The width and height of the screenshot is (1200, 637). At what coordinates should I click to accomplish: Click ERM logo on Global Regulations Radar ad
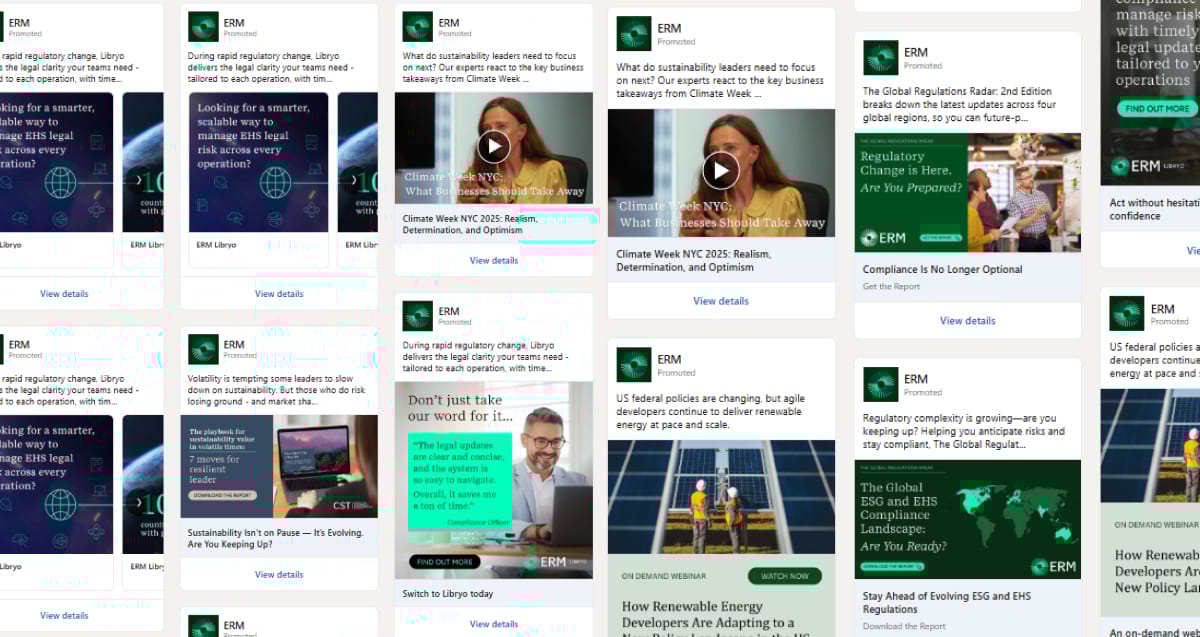(881, 58)
